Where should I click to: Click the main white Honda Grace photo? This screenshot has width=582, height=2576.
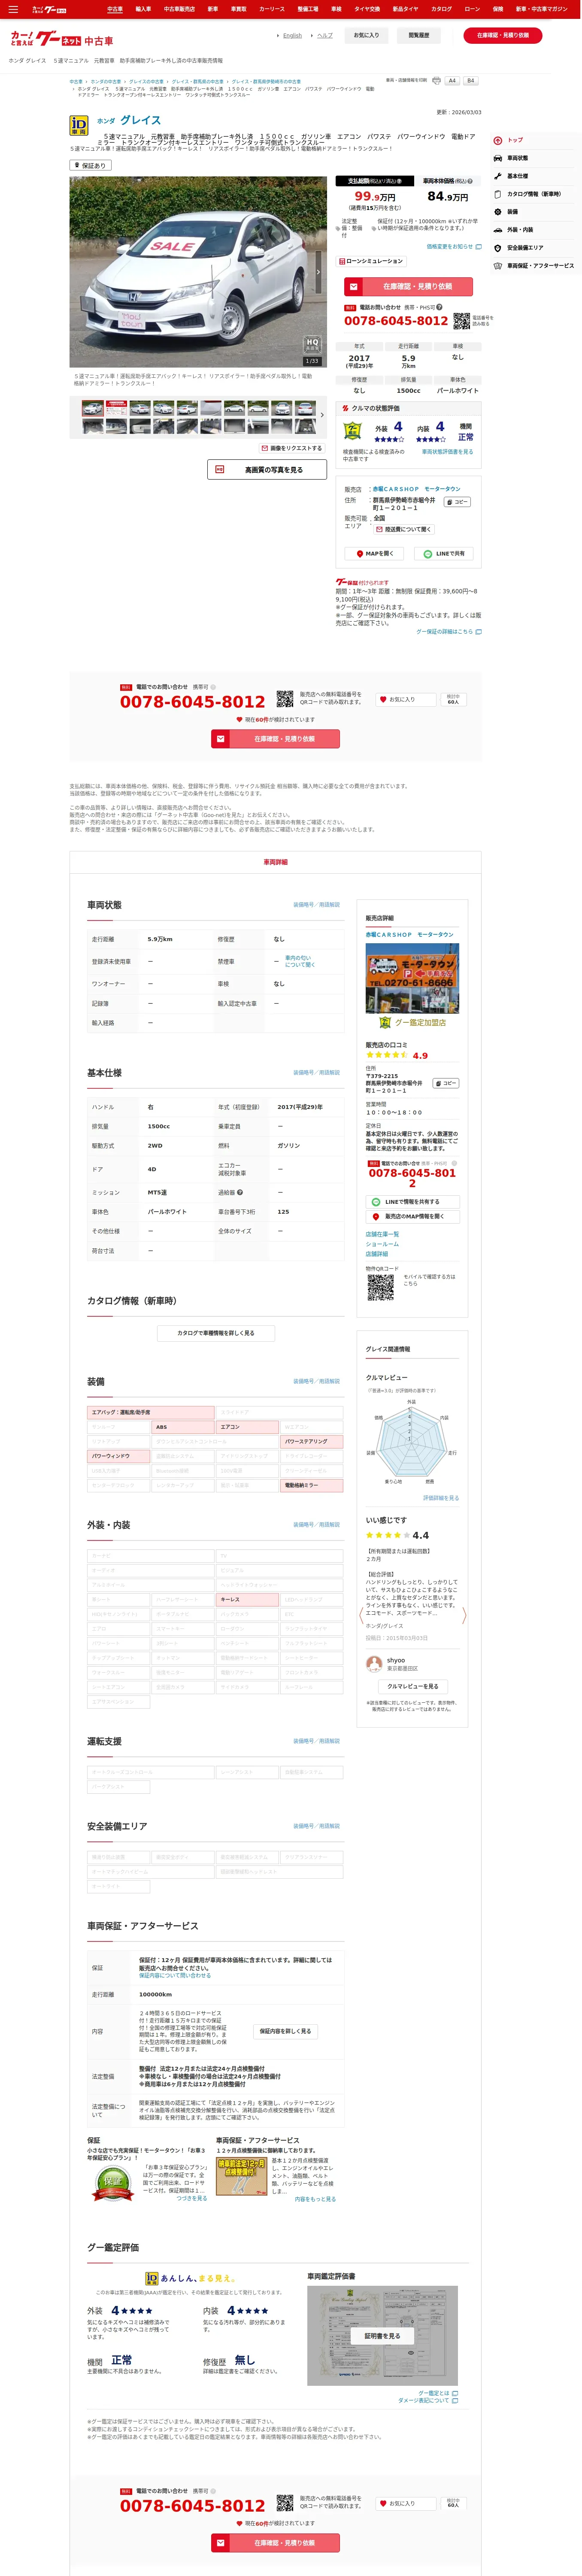[198, 272]
